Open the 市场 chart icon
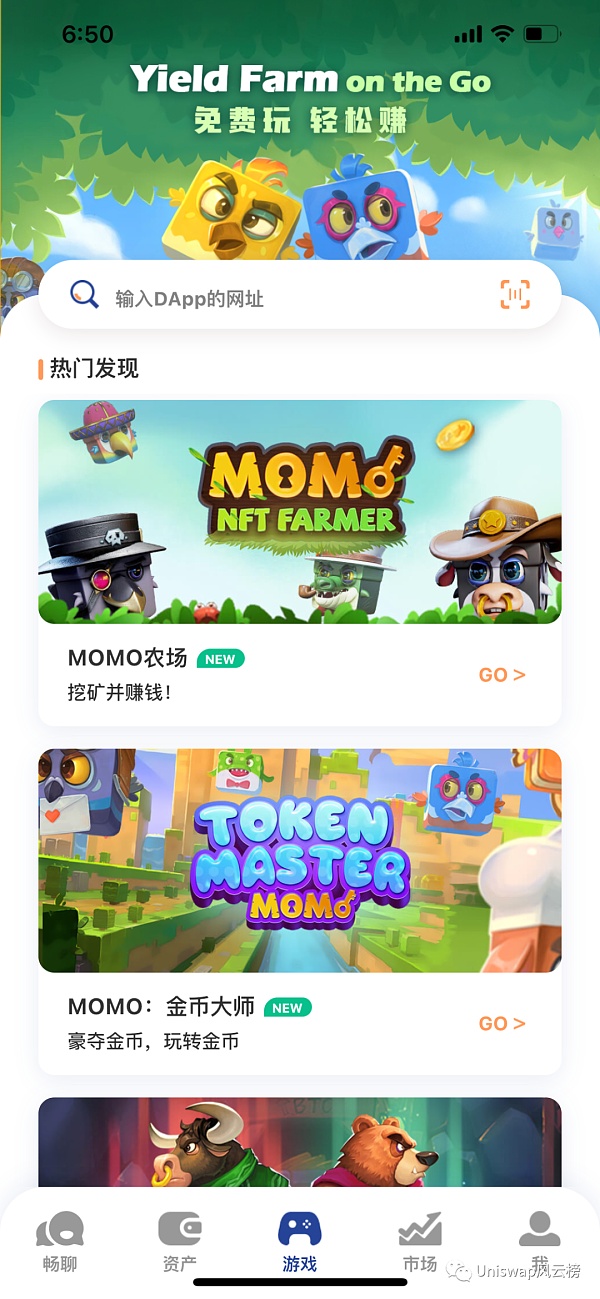Screen dimensions: 600x1299 click(420, 1228)
